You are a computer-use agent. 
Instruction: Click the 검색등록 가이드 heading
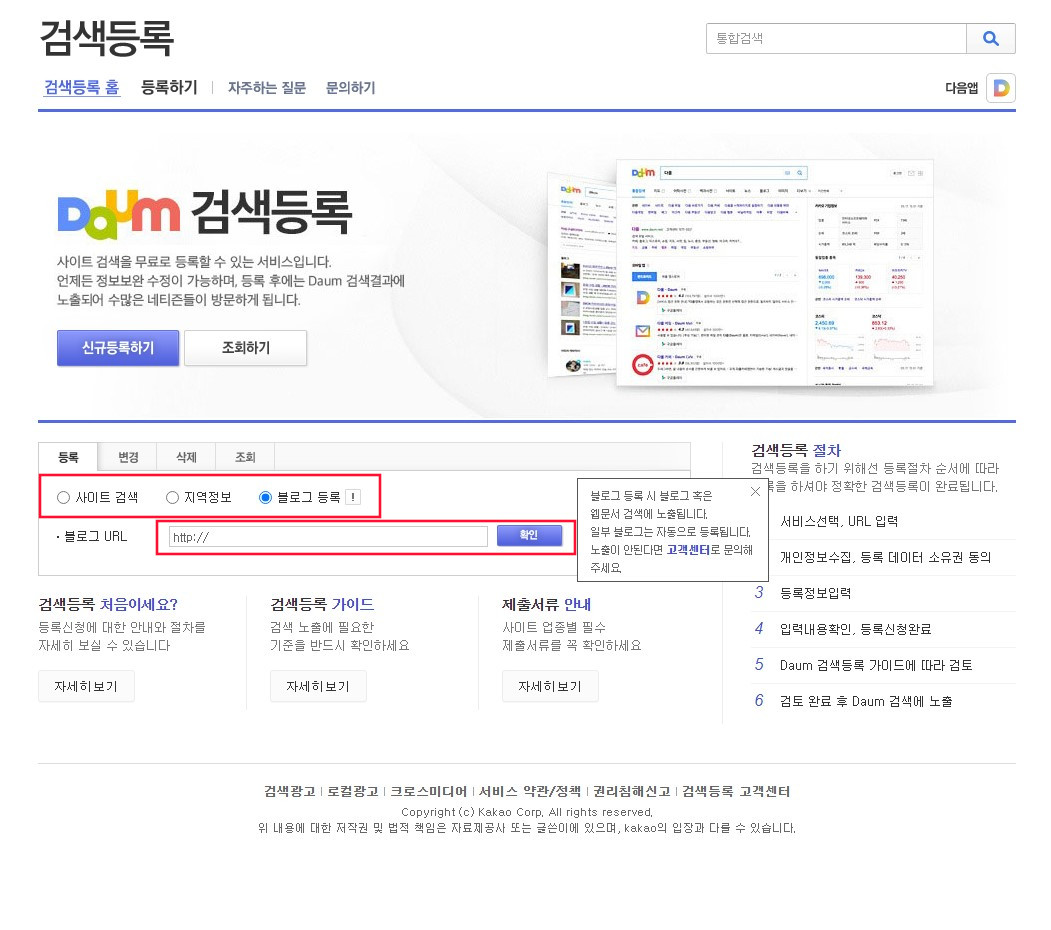pos(322,604)
